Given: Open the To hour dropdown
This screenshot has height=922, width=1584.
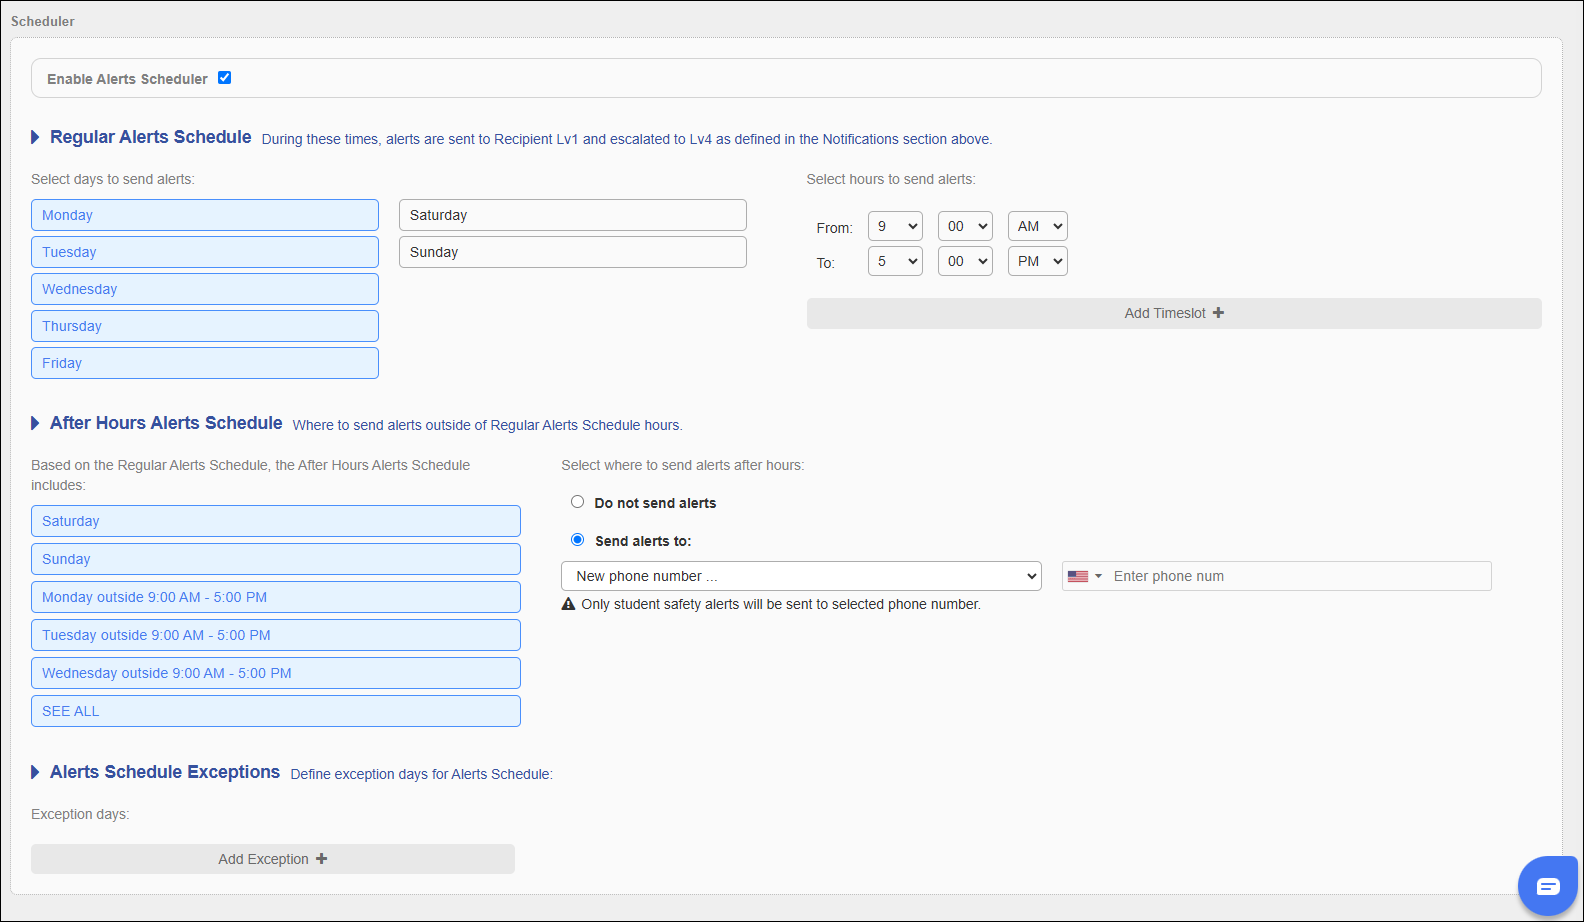Looking at the screenshot, I should [895, 261].
